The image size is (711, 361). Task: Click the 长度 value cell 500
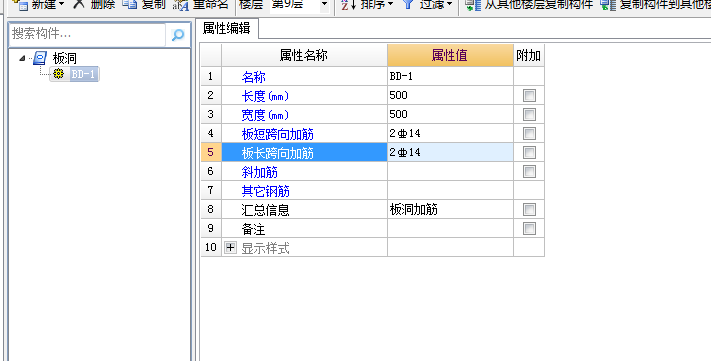[450, 95]
